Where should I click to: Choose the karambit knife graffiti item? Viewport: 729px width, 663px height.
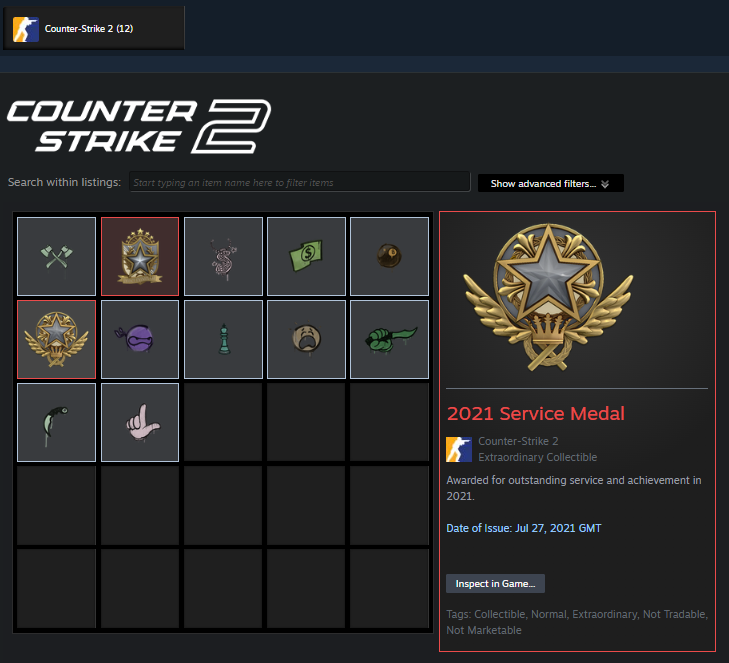tap(56, 423)
